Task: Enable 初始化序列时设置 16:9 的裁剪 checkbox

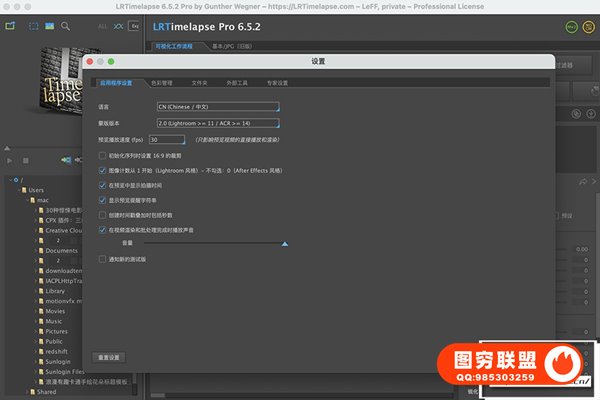Action: point(101,156)
